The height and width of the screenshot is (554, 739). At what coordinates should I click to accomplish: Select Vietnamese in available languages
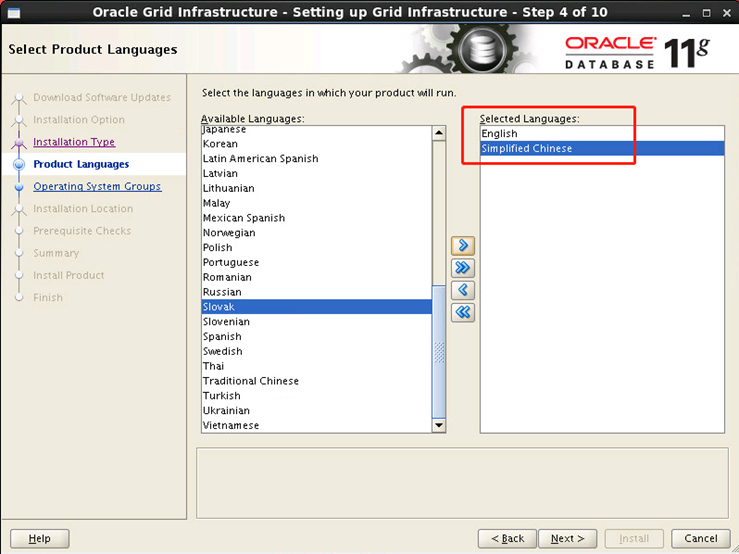[316, 425]
